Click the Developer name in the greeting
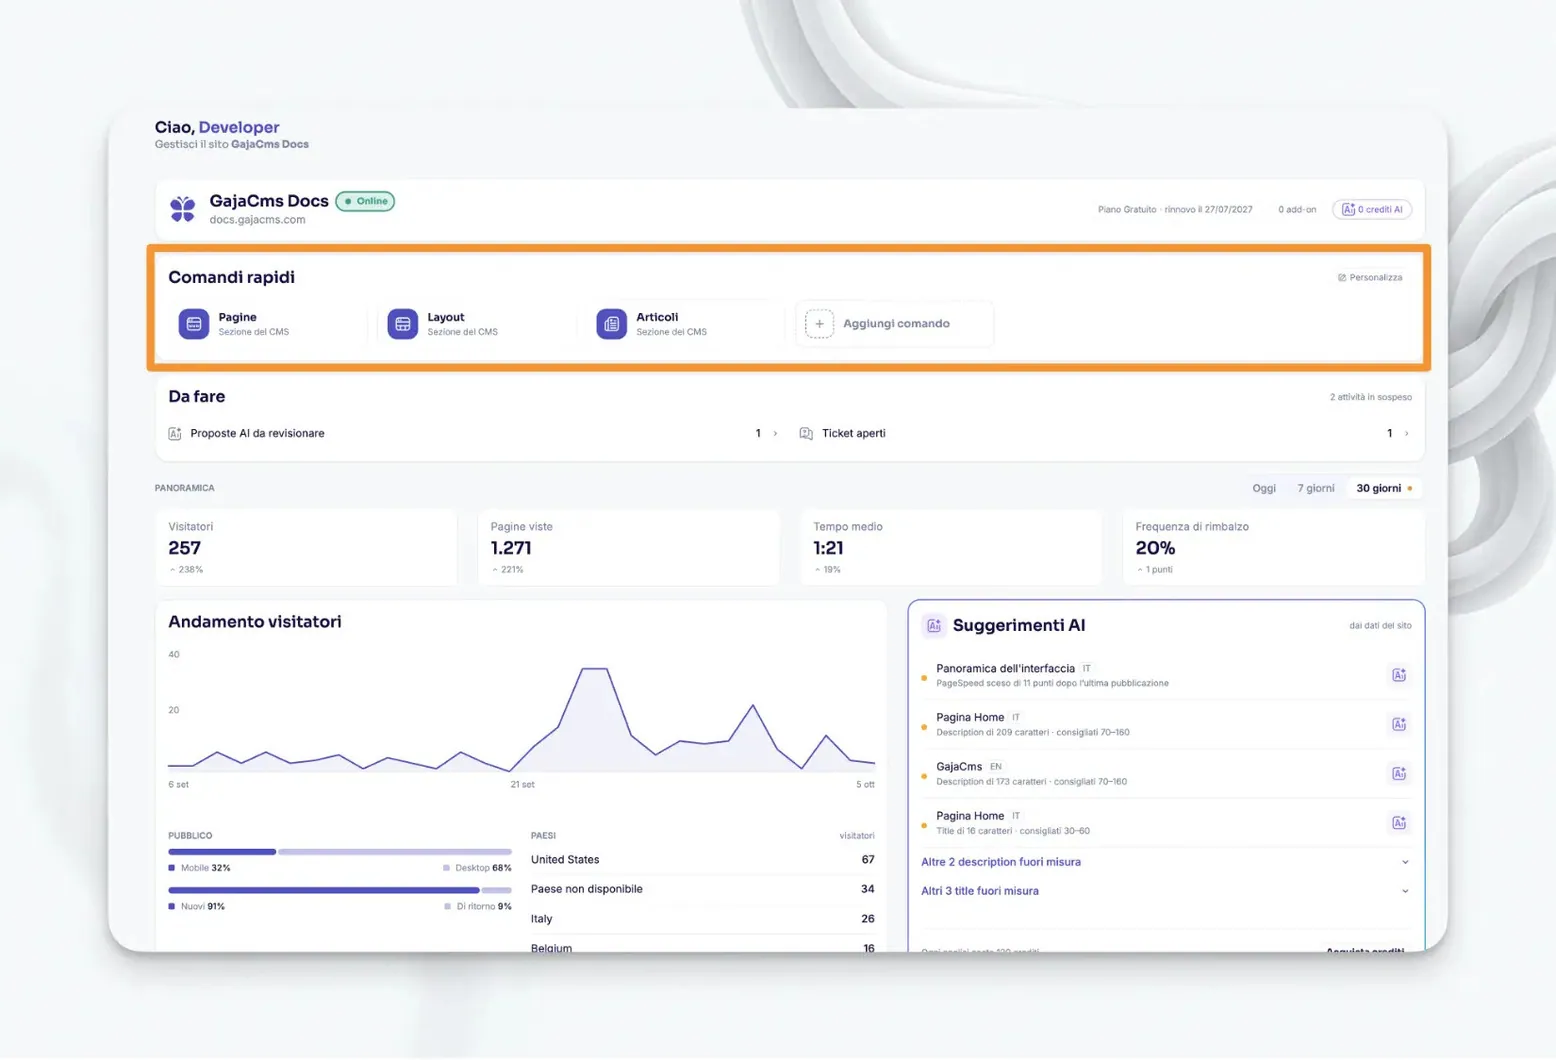 pyautogui.click(x=239, y=127)
